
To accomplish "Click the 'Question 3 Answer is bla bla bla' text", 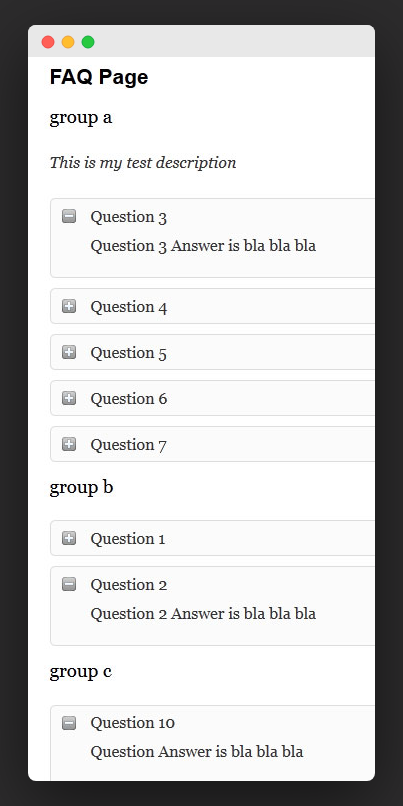I will (x=203, y=246).
